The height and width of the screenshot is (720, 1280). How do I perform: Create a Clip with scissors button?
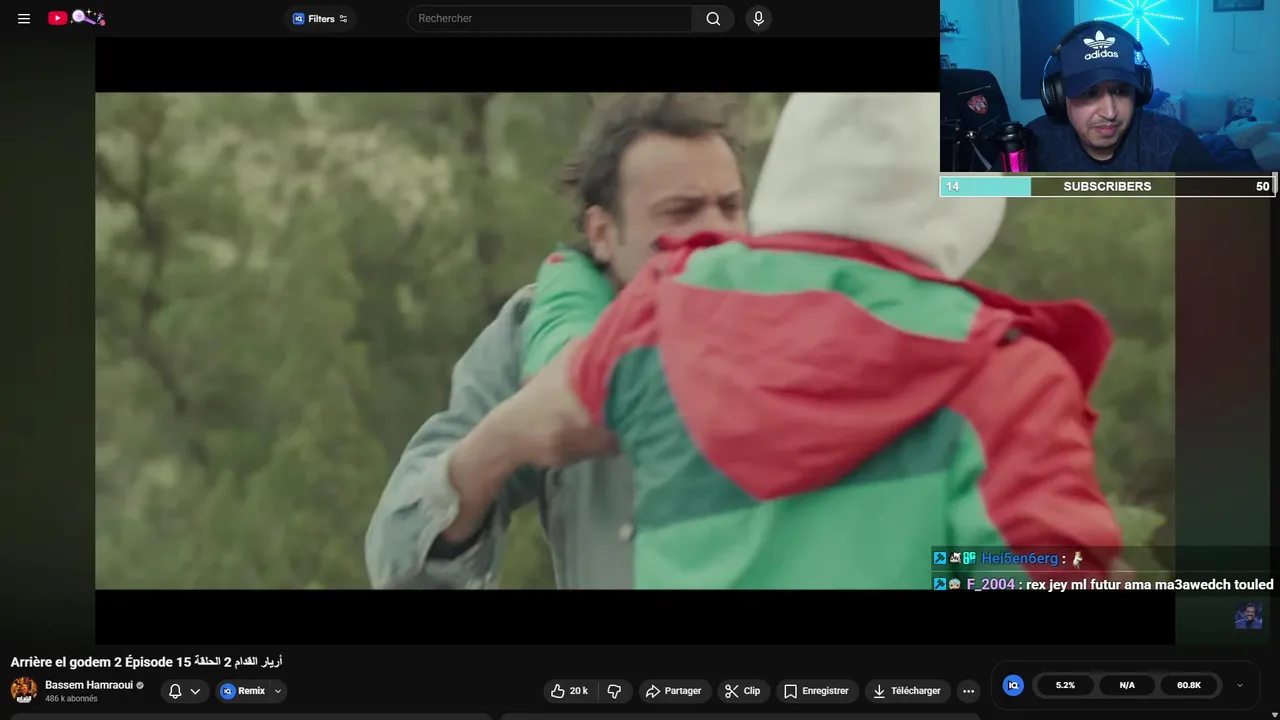pyautogui.click(x=742, y=691)
